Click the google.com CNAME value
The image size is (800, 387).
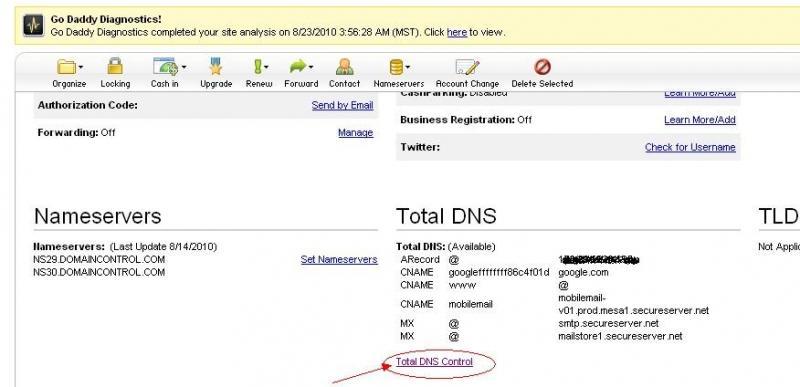583,272
